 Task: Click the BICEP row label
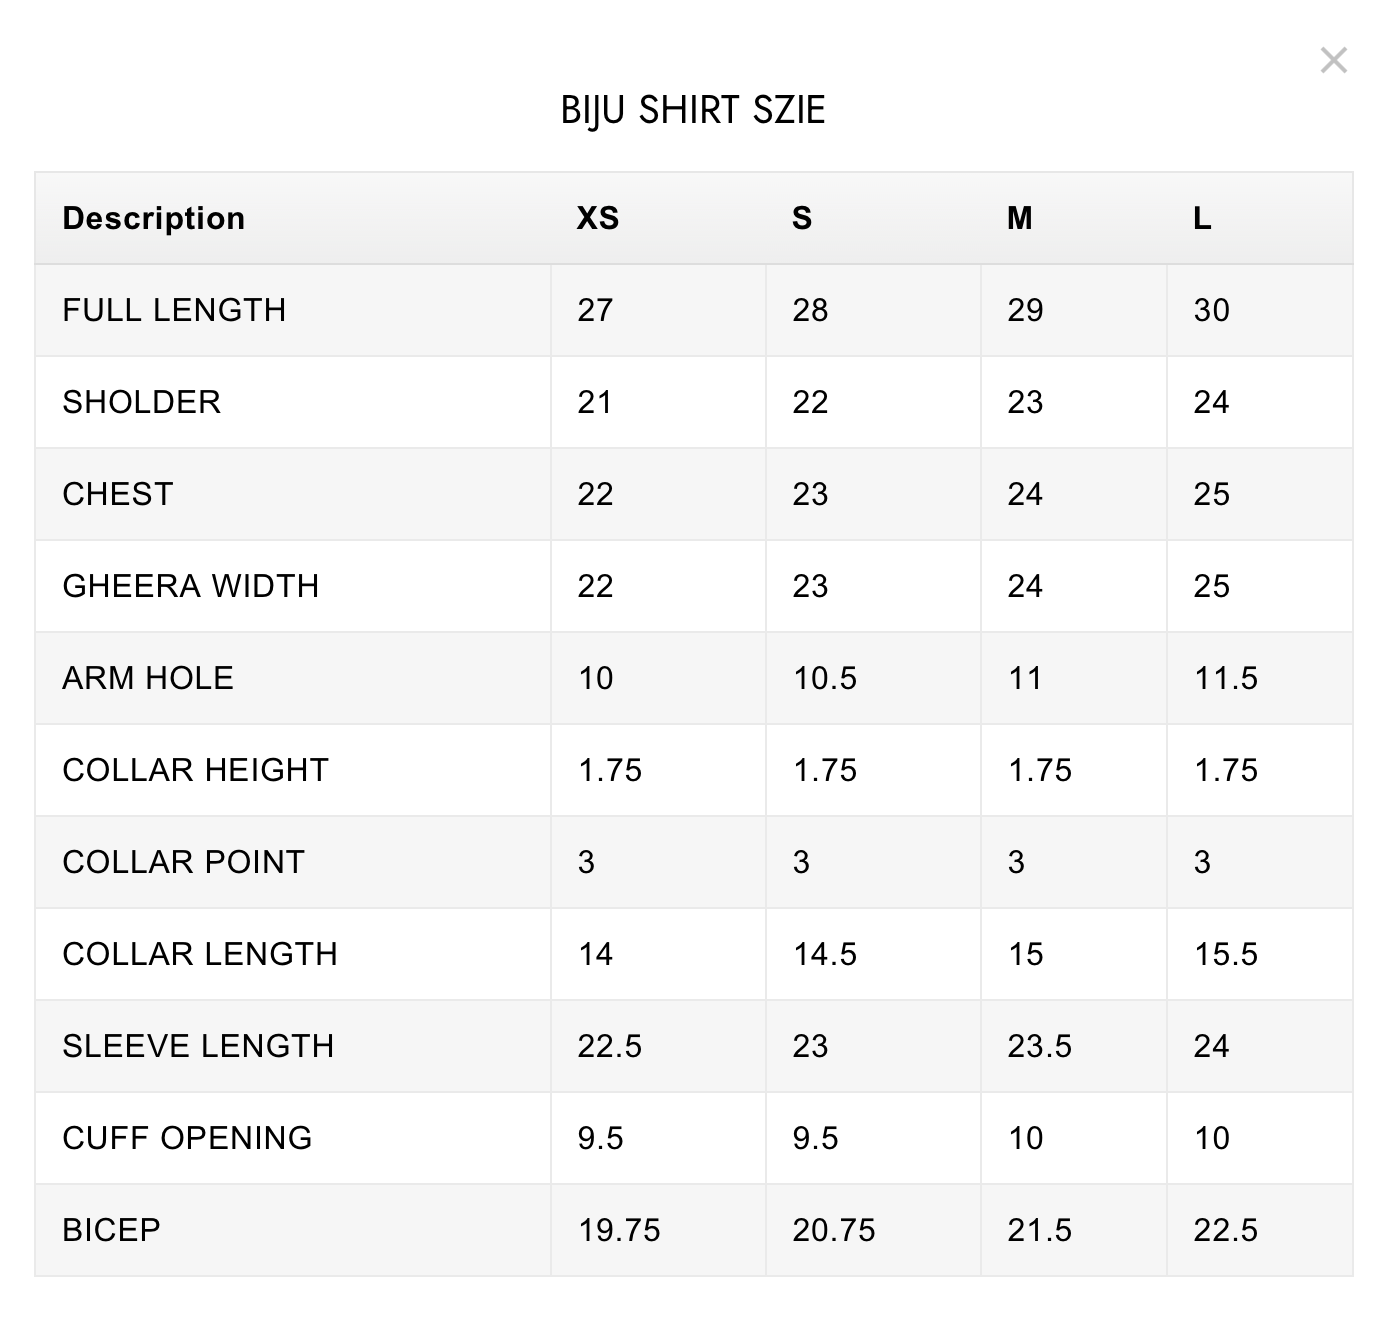pyautogui.click(x=111, y=1230)
